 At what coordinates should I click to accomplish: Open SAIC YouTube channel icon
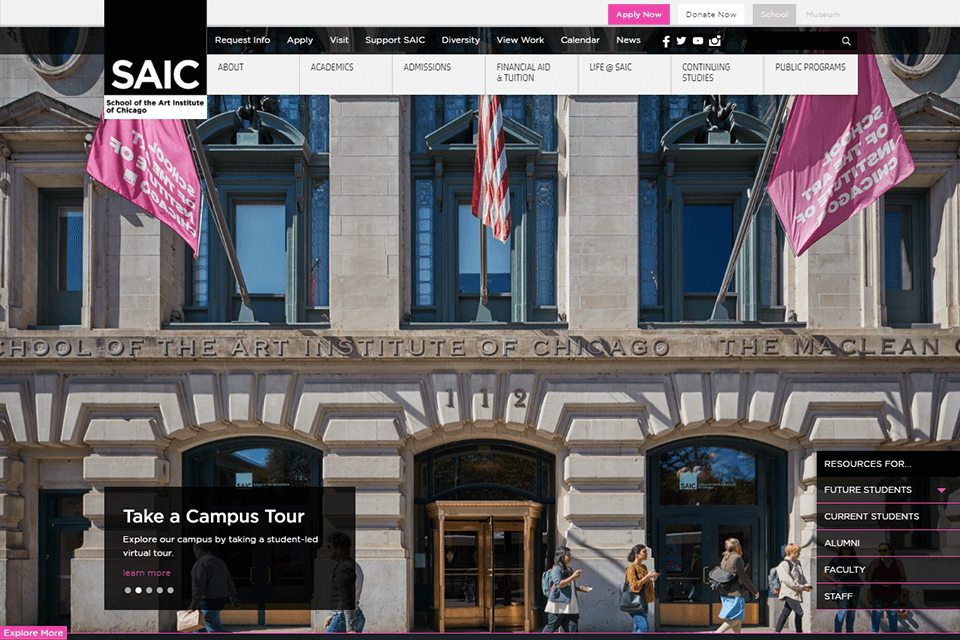(698, 41)
